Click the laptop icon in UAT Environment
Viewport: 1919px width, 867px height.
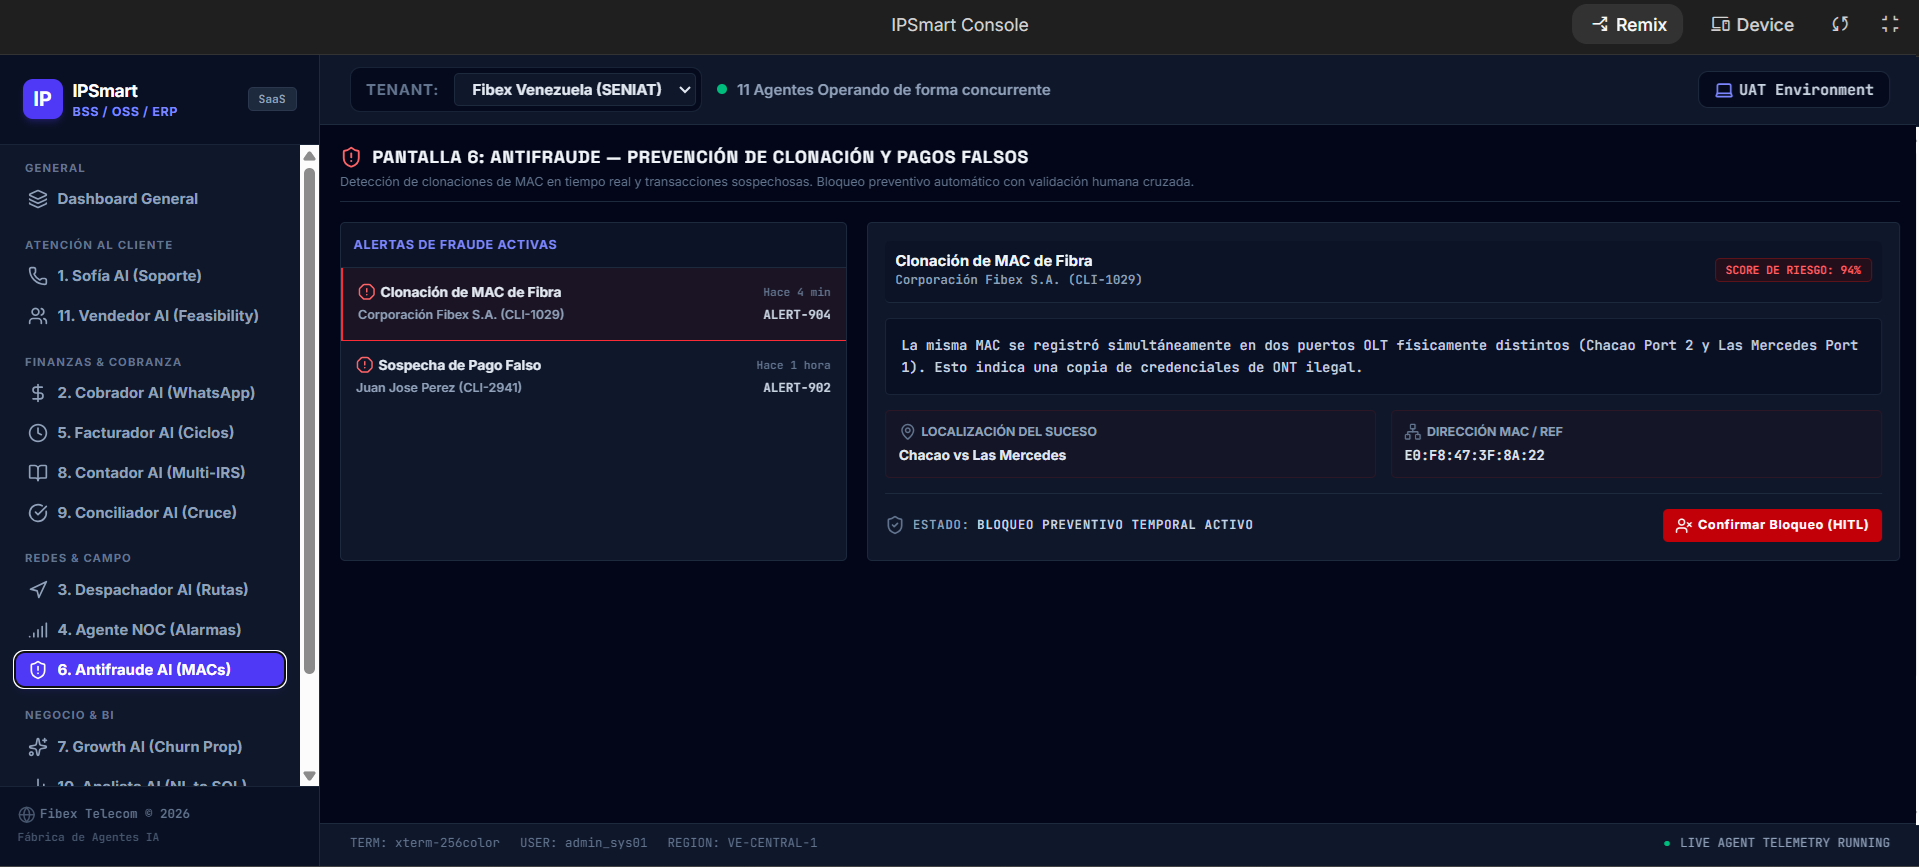click(x=1724, y=90)
